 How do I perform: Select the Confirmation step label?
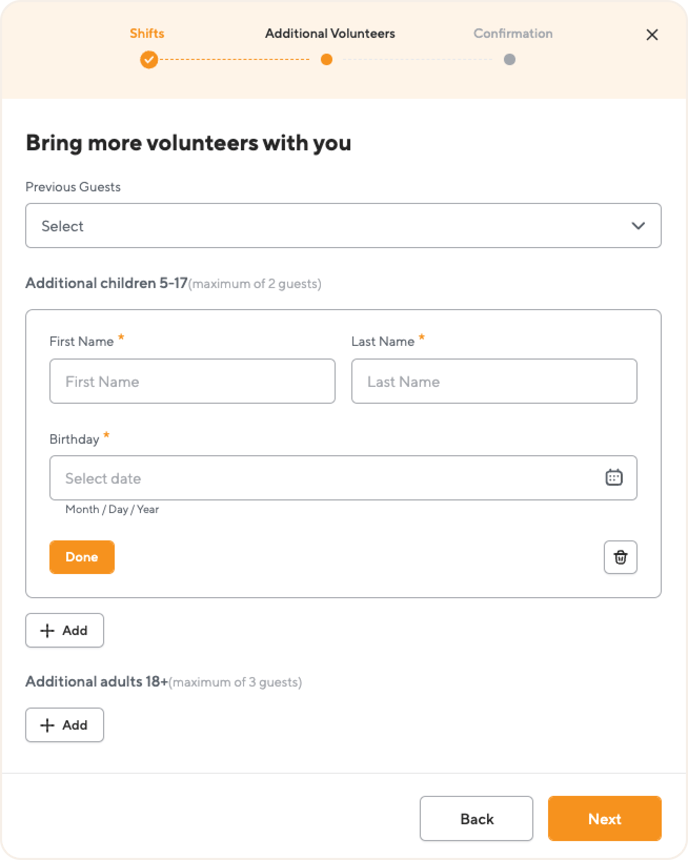point(513,33)
